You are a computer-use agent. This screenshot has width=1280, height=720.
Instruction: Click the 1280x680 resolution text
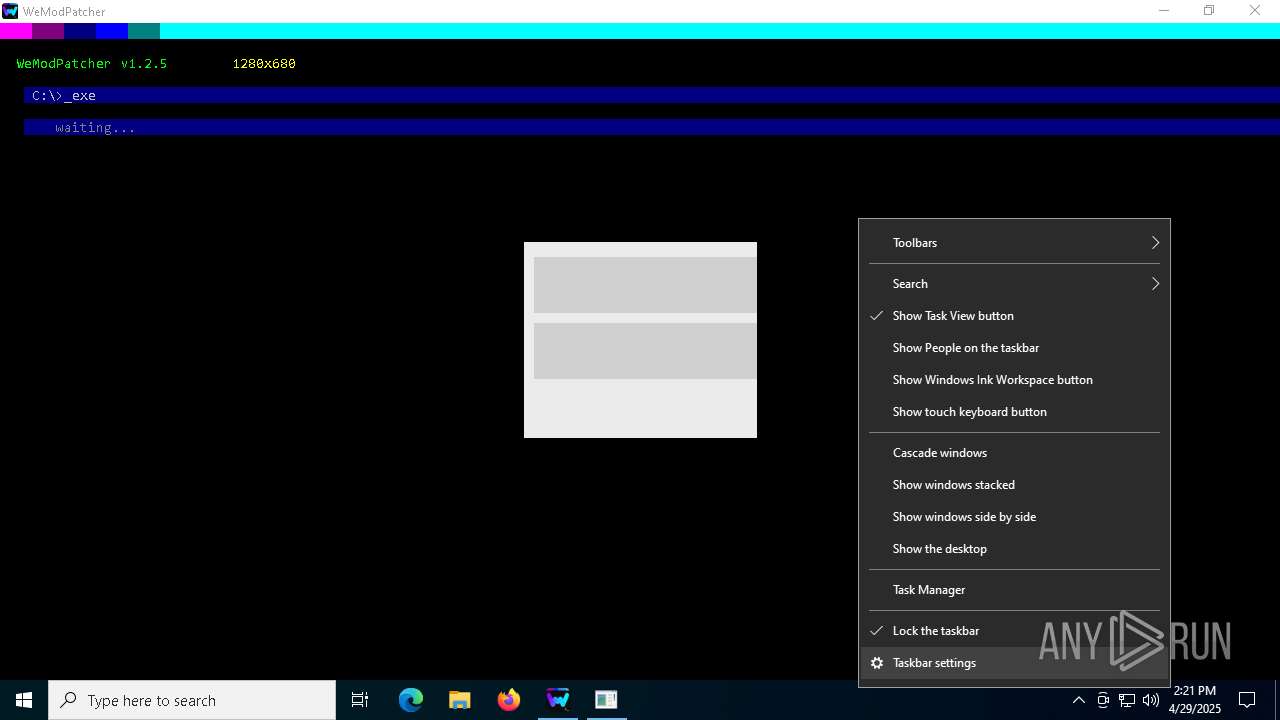(x=264, y=64)
